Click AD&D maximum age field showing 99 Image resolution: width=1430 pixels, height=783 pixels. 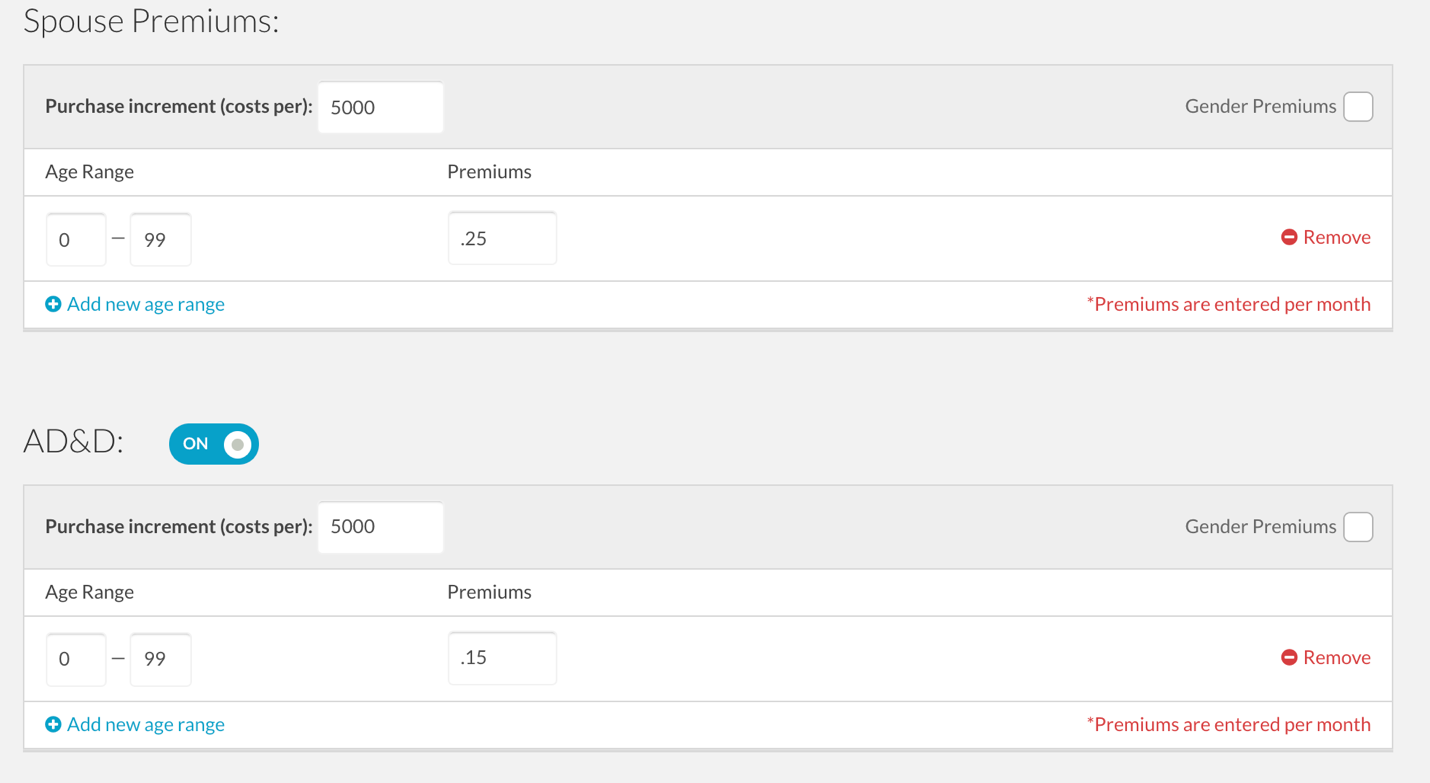tap(160, 659)
